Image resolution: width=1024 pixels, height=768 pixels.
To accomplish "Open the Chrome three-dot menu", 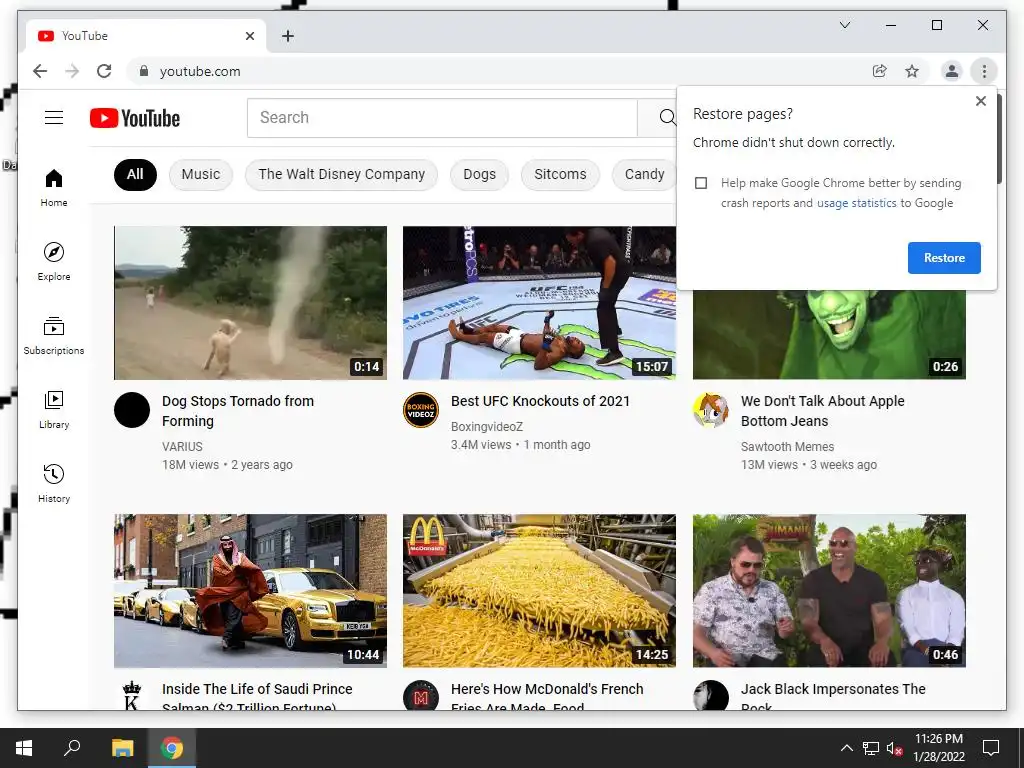I will point(984,71).
